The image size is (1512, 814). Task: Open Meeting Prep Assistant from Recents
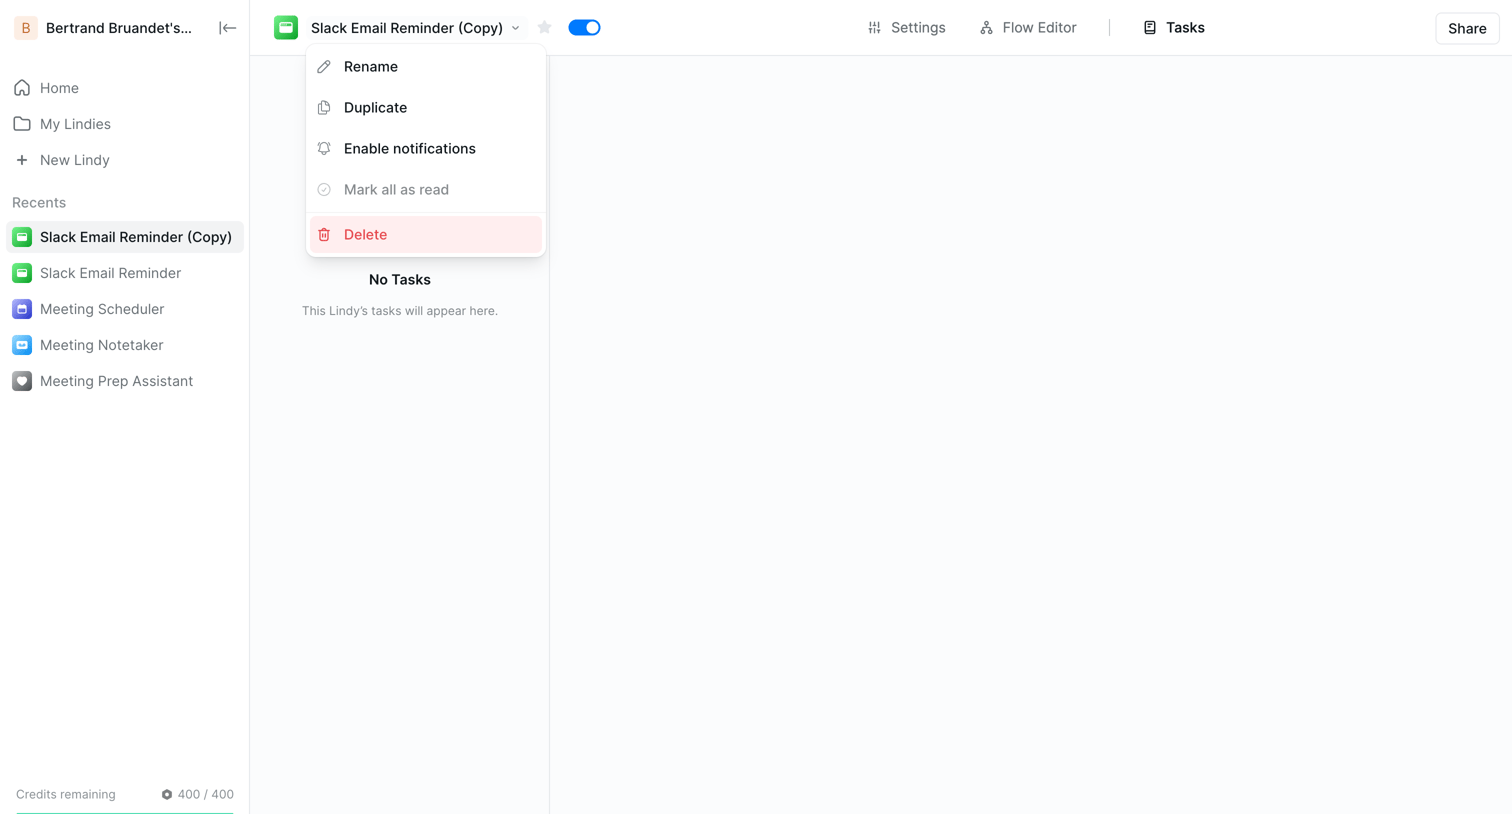[x=125, y=381]
